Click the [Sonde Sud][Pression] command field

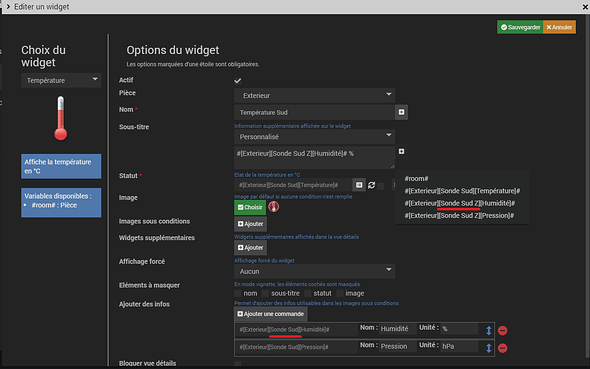tap(296, 347)
